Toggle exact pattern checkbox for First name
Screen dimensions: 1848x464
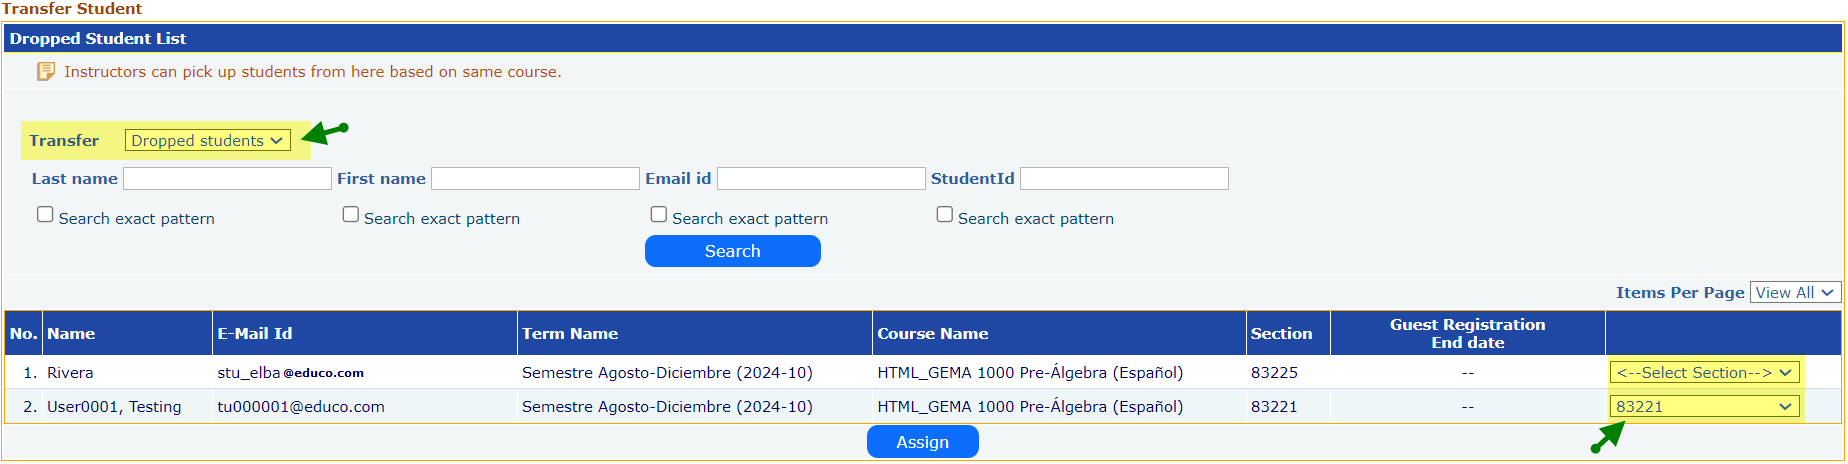[x=351, y=215]
